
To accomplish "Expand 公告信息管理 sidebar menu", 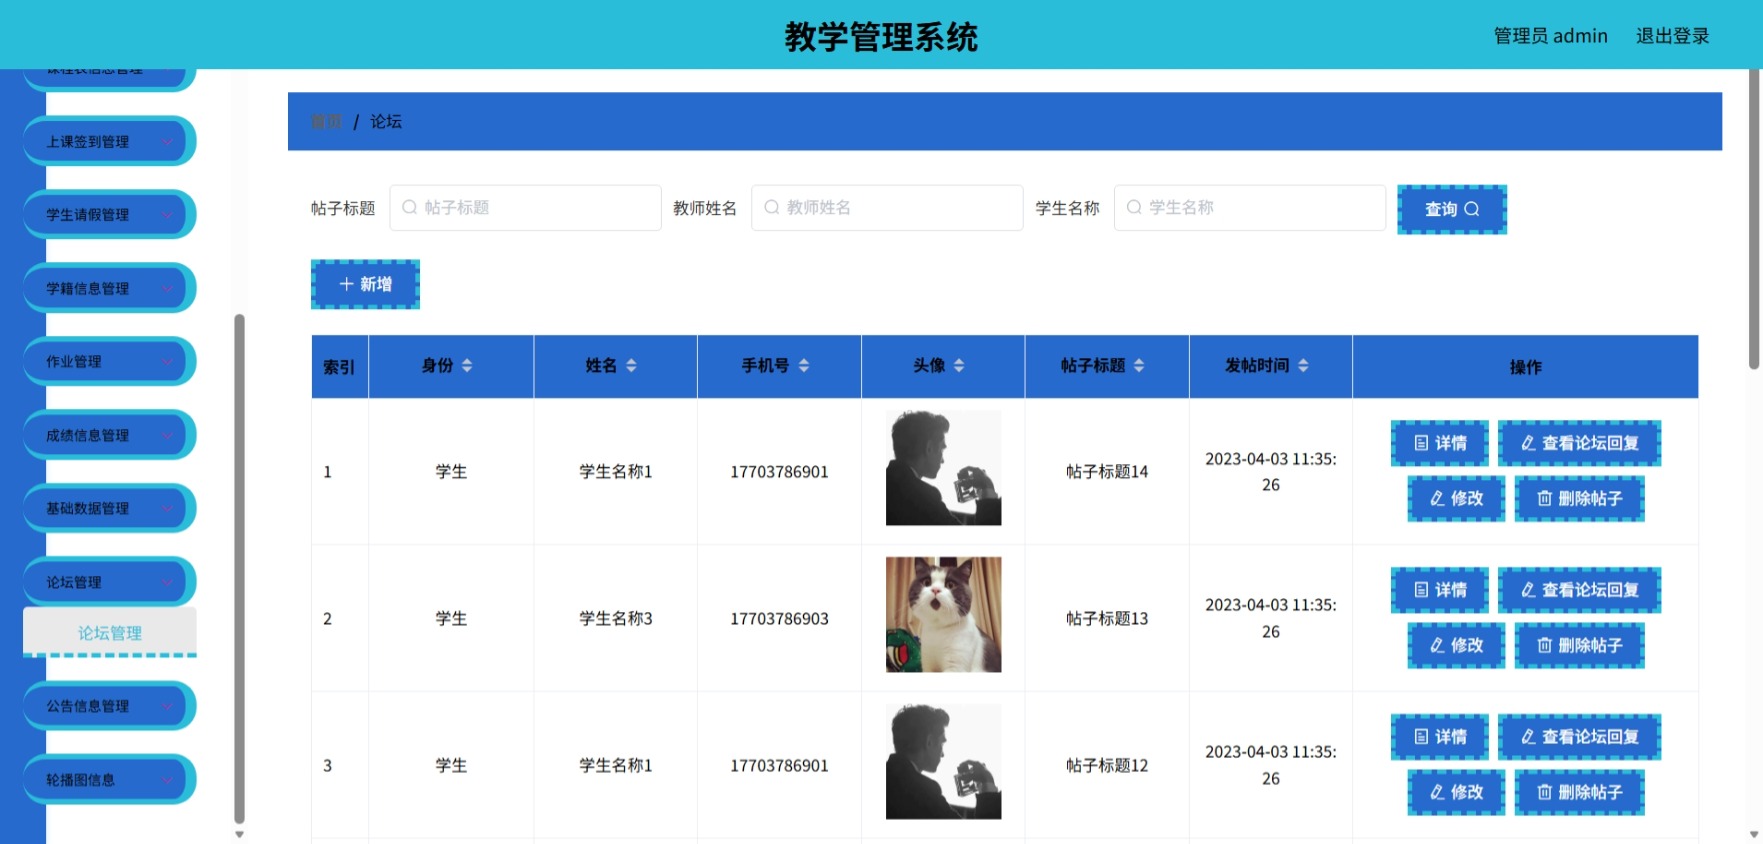I will (x=109, y=706).
